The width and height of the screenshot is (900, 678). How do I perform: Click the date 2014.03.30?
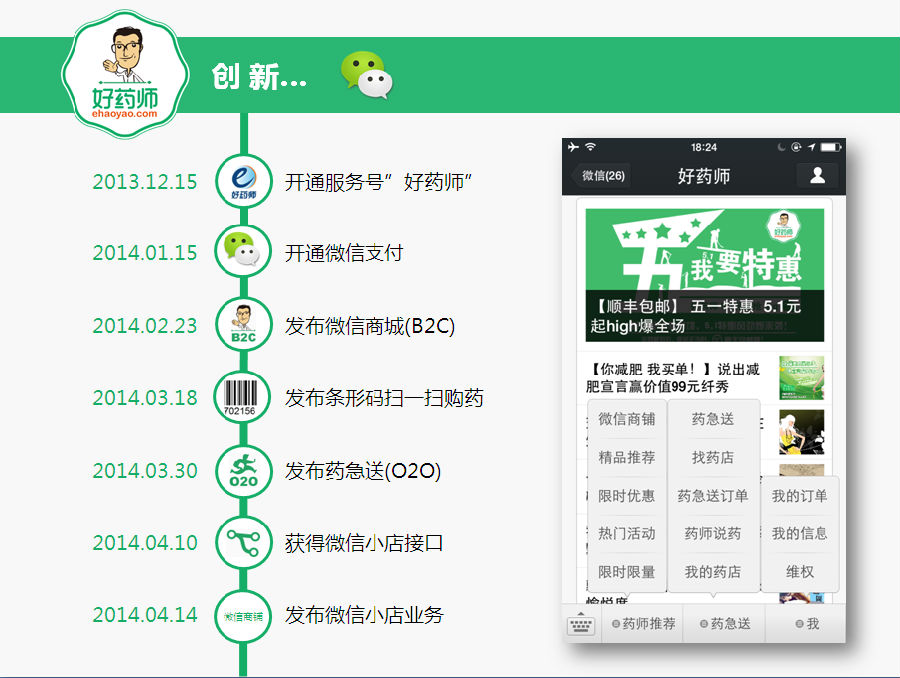coord(145,470)
